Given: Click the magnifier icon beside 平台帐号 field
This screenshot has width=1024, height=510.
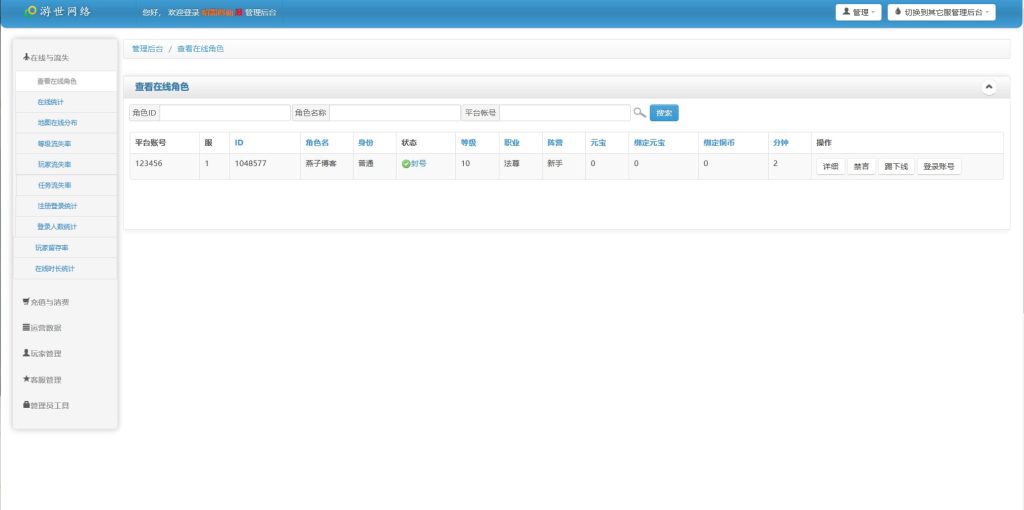Looking at the screenshot, I should click(640, 113).
